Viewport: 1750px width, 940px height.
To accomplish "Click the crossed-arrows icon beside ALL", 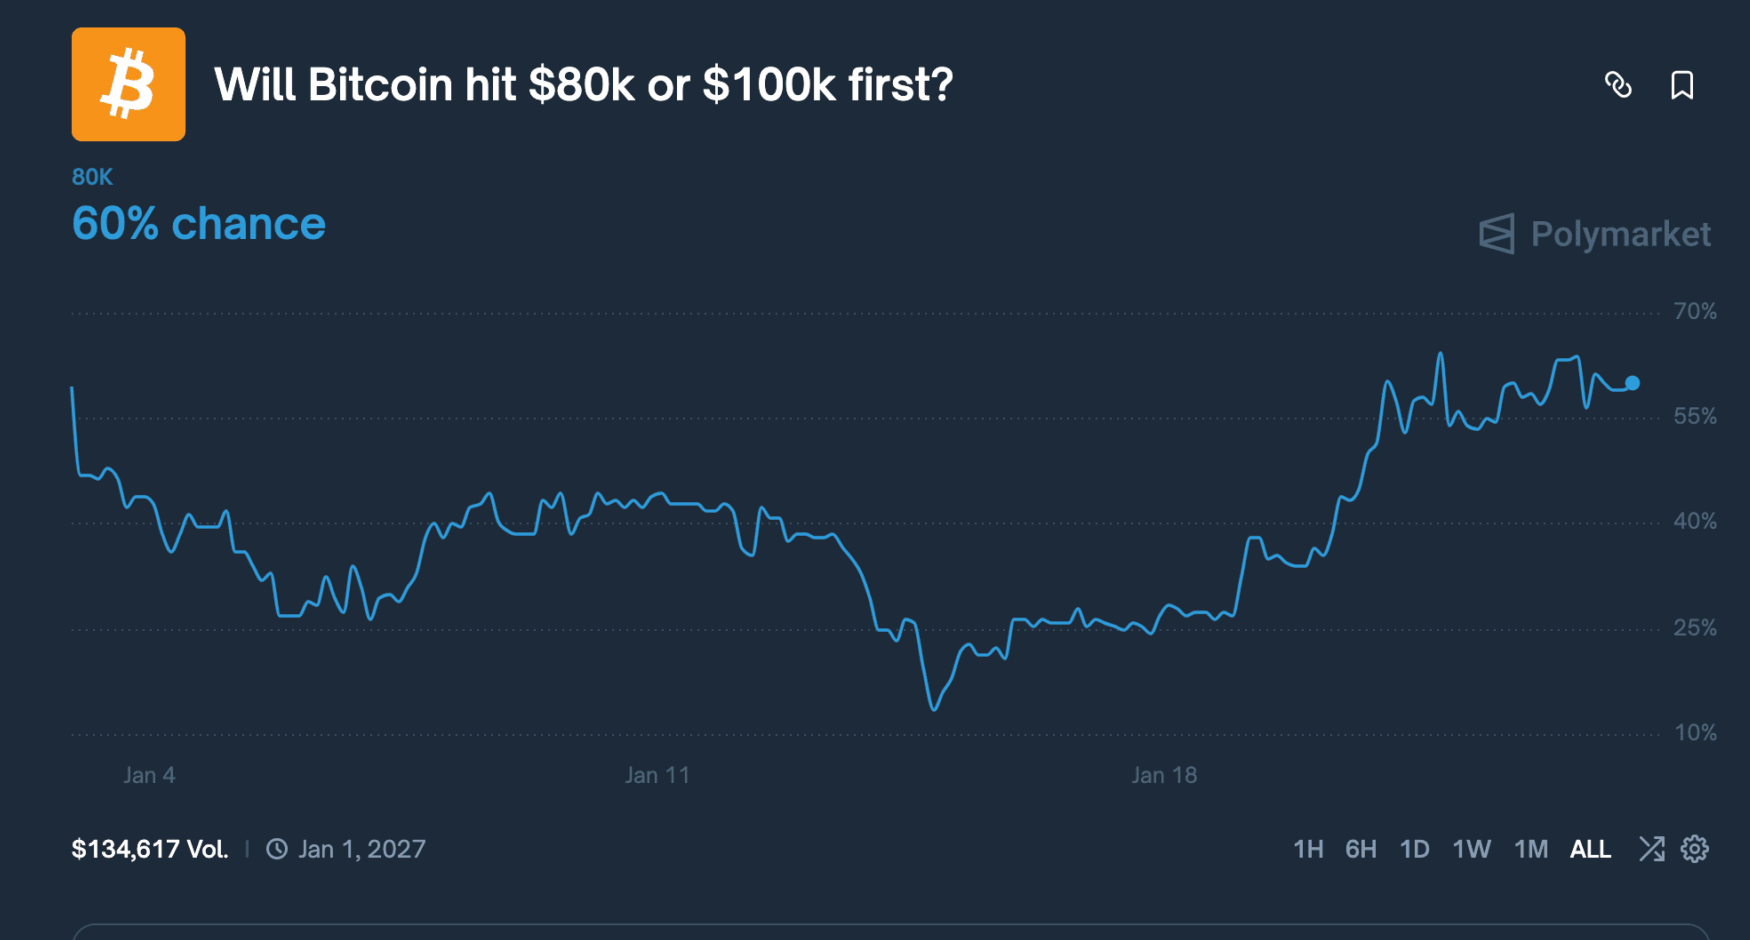I will tap(1652, 849).
